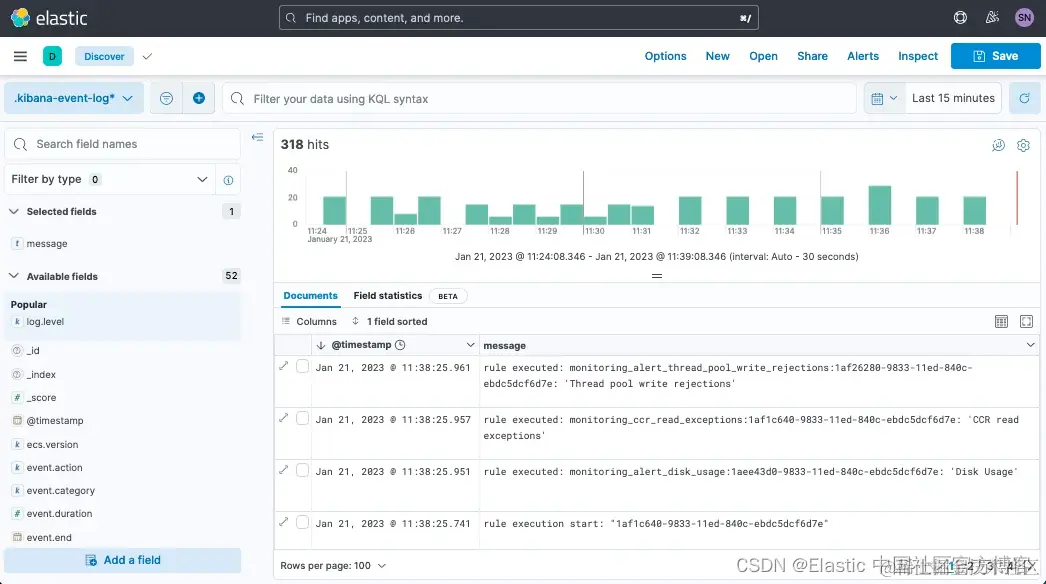Viewport: 1046px width, 584px height.
Task: Open the Columns selector
Action: (309, 321)
